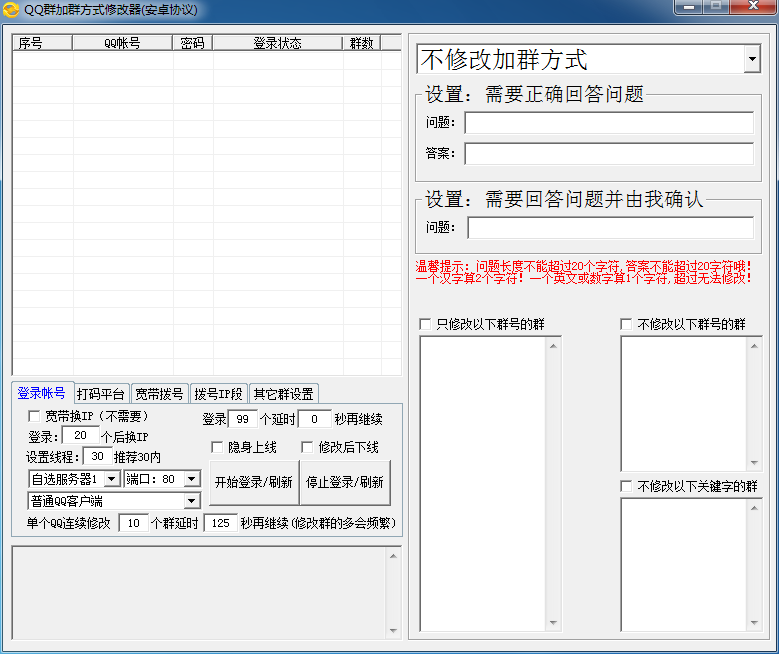Select the 其它群设置 tab
Viewport: 779px width, 654px height.
tap(283, 393)
